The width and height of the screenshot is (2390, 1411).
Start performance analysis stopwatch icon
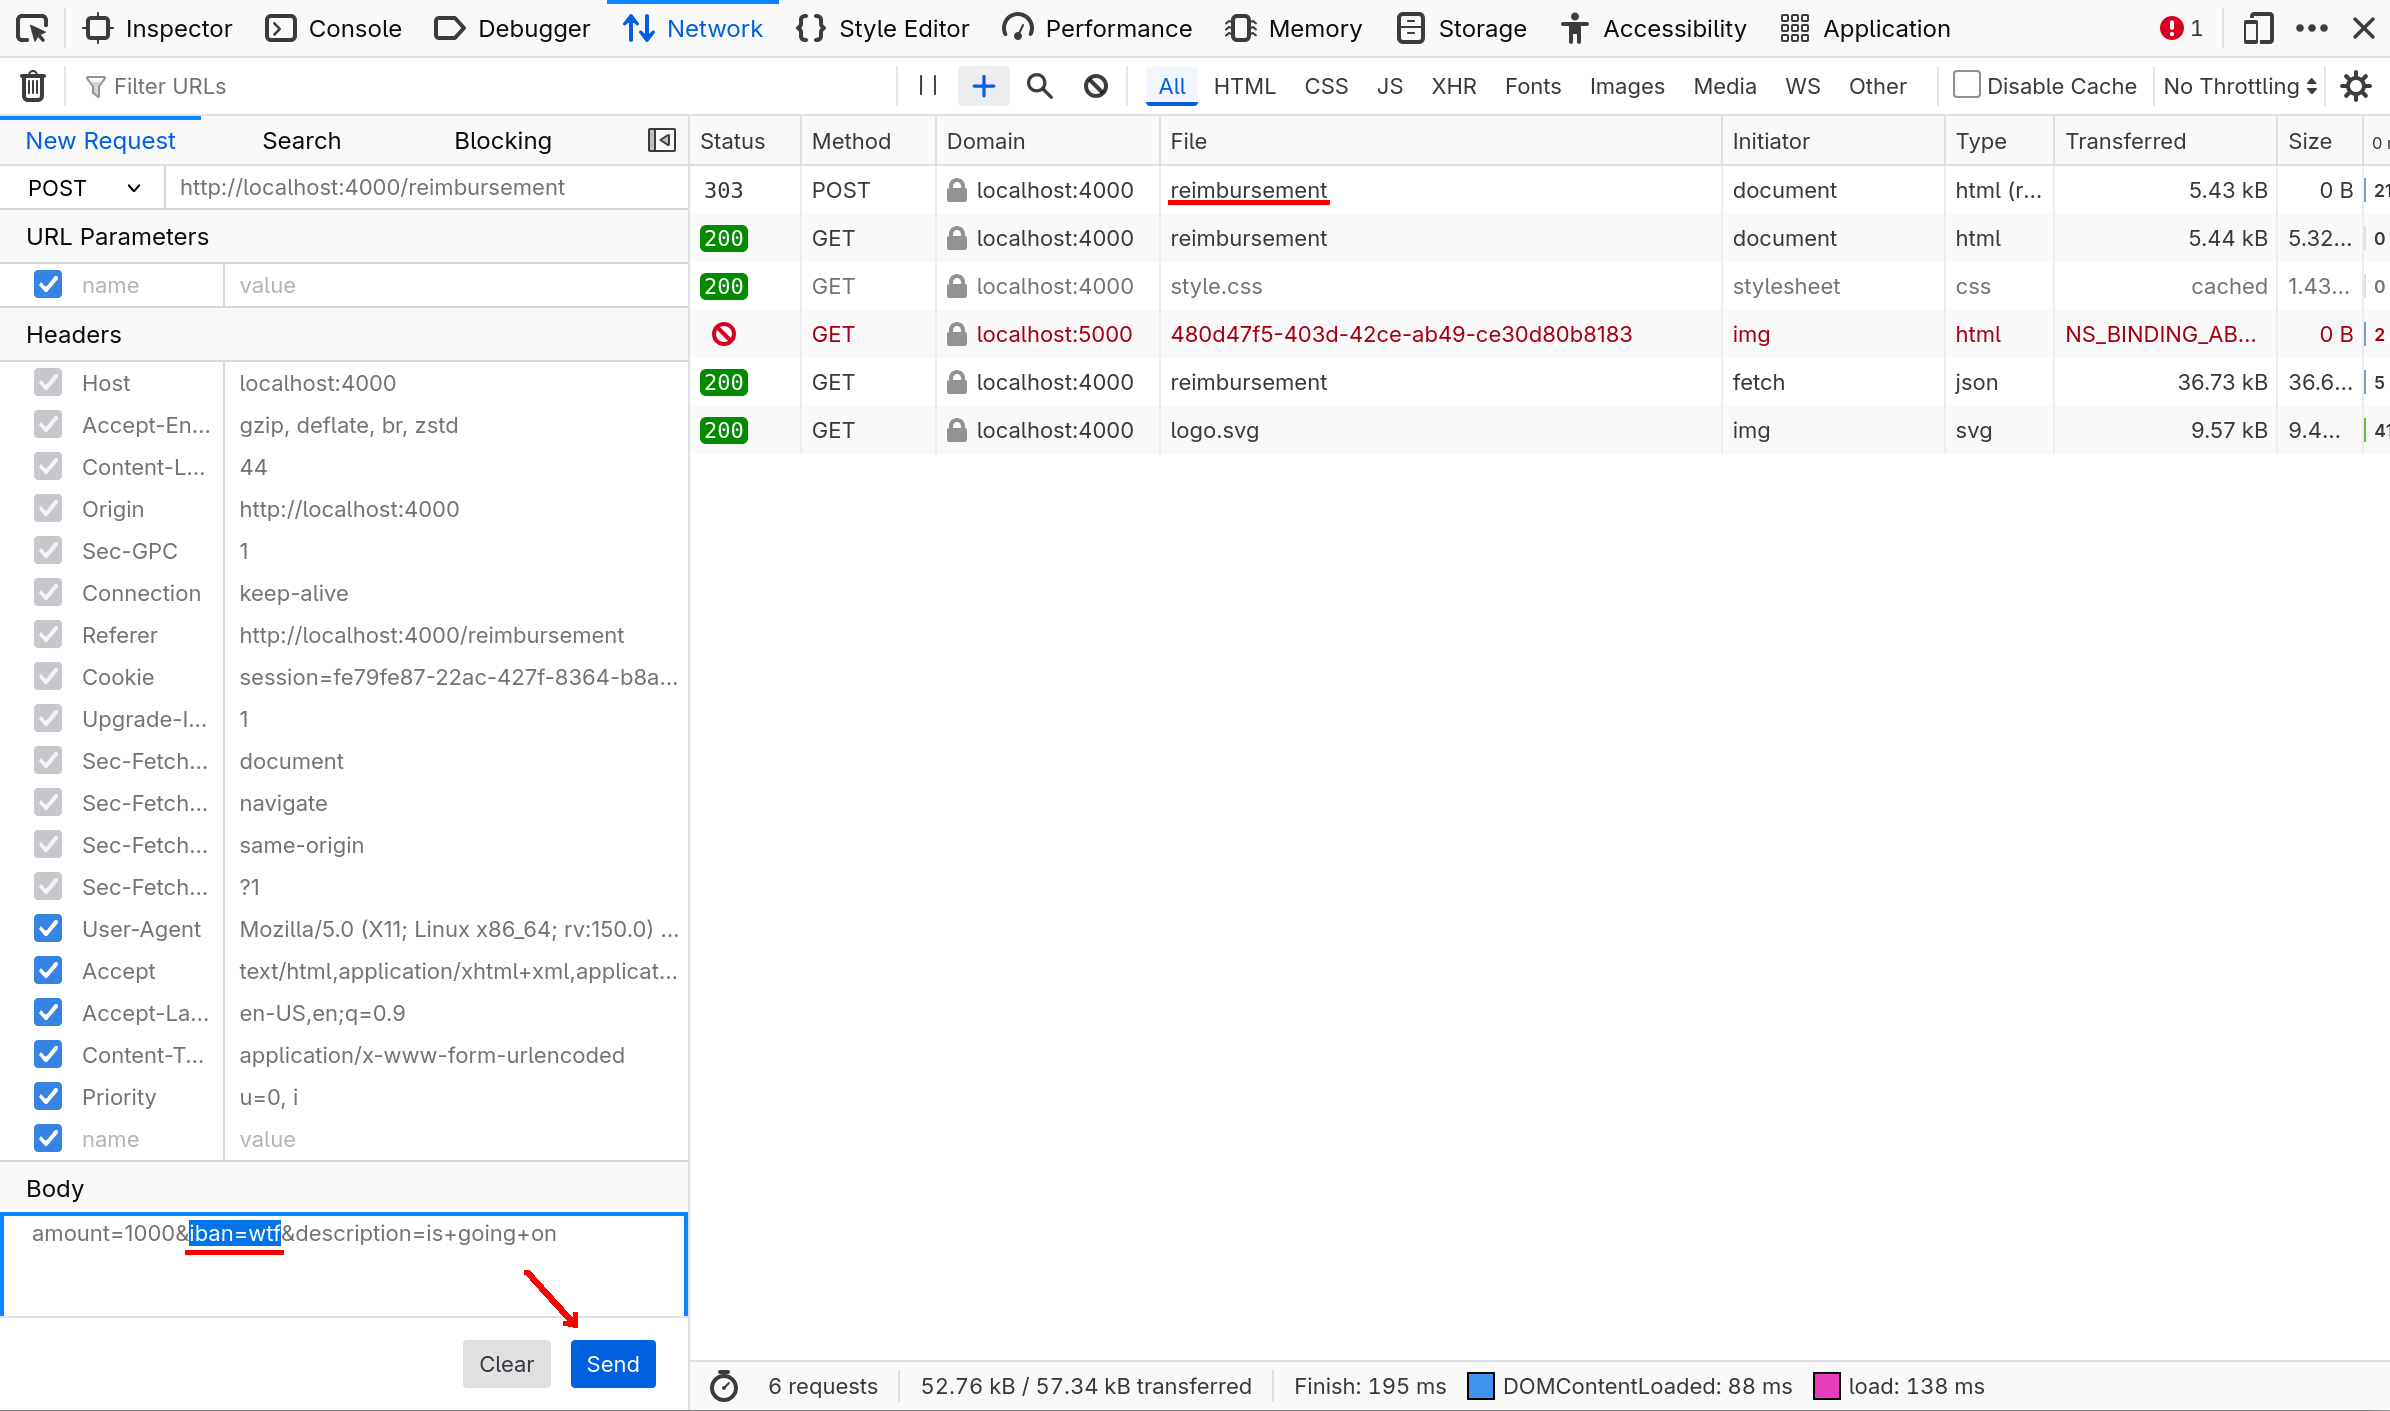tap(724, 1386)
